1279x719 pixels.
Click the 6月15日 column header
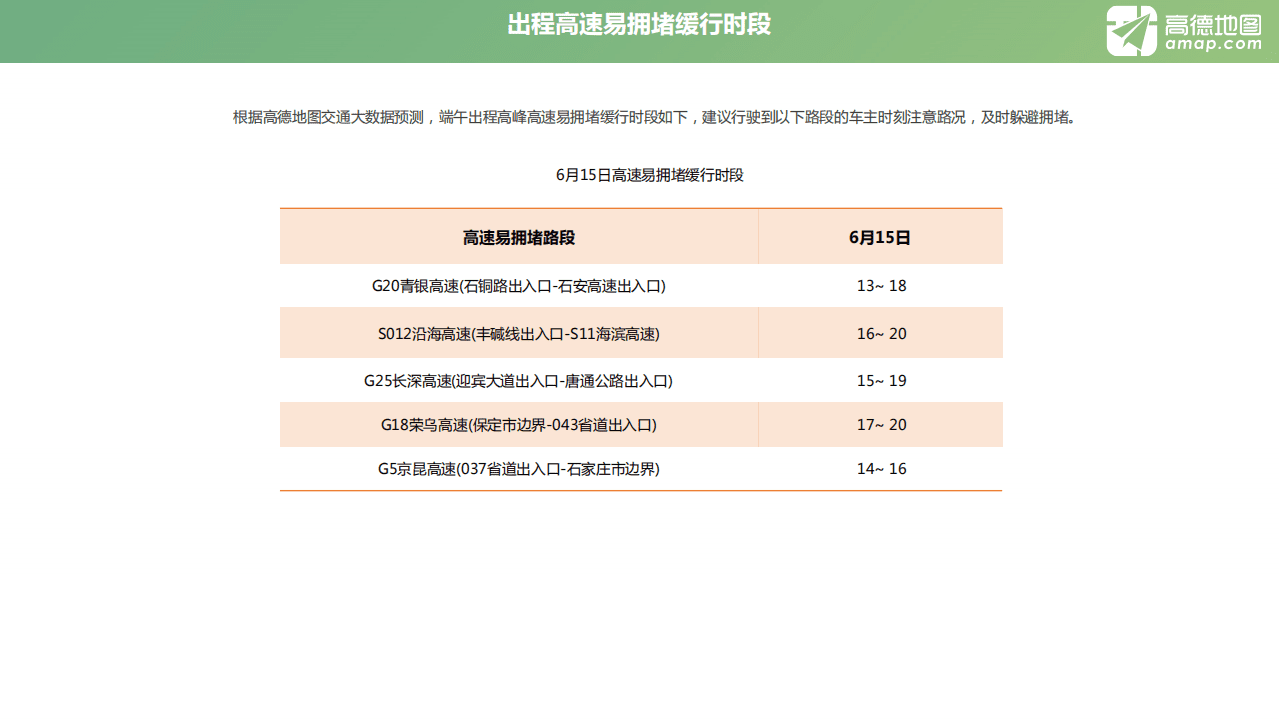[x=880, y=236]
